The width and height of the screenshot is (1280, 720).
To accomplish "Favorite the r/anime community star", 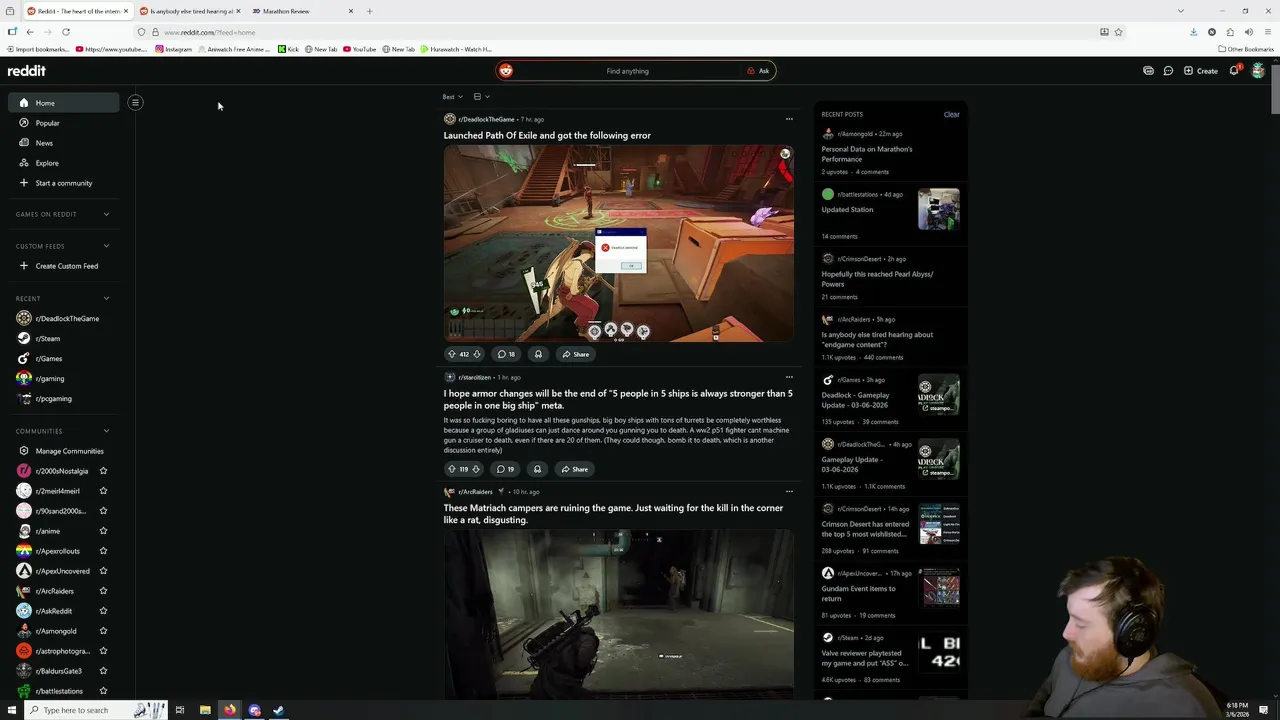I will pyautogui.click(x=103, y=531).
